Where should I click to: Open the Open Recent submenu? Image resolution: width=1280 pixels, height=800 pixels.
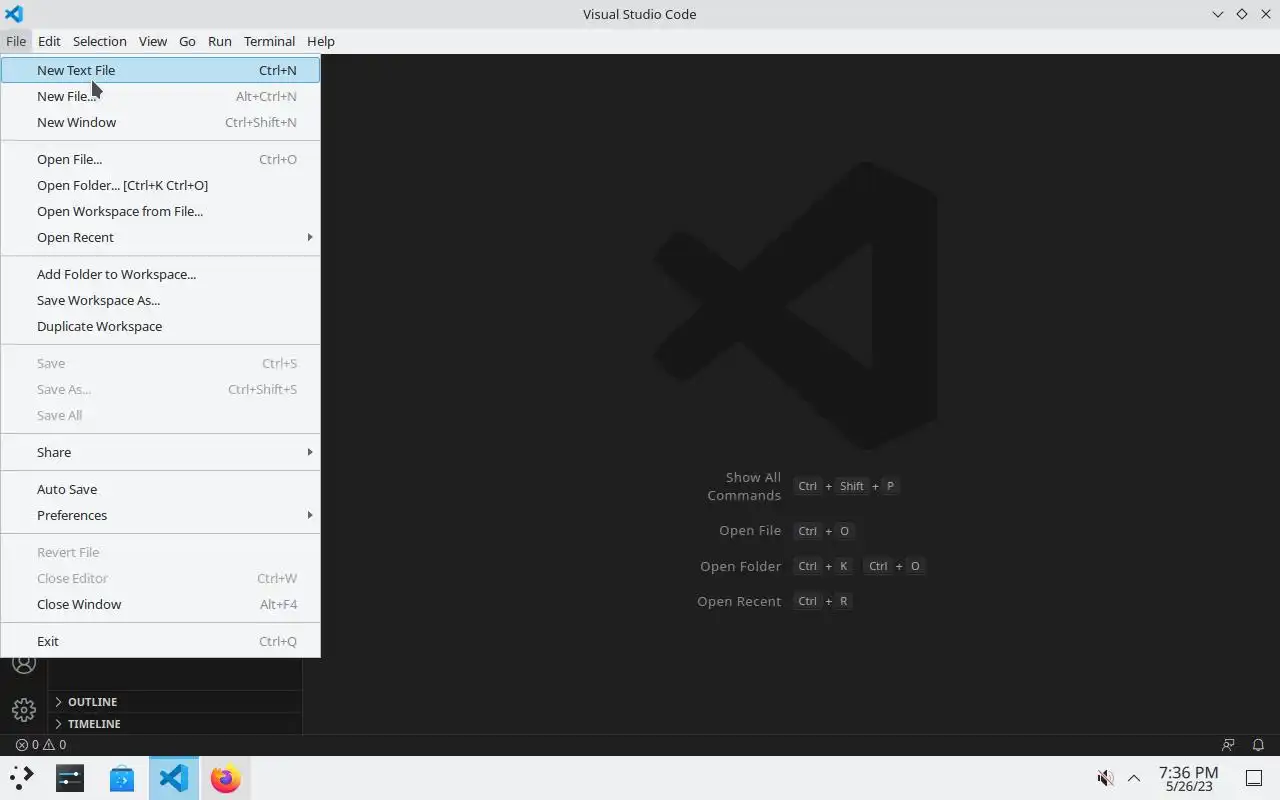pyautogui.click(x=160, y=237)
